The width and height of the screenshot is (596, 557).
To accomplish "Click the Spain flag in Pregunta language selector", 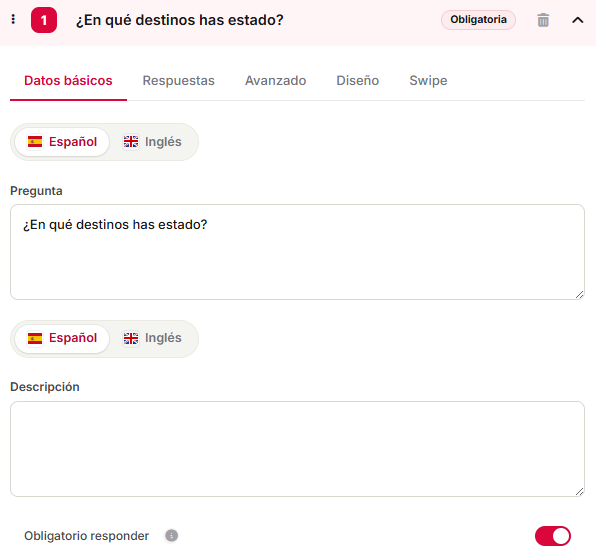I will click(x=35, y=142).
